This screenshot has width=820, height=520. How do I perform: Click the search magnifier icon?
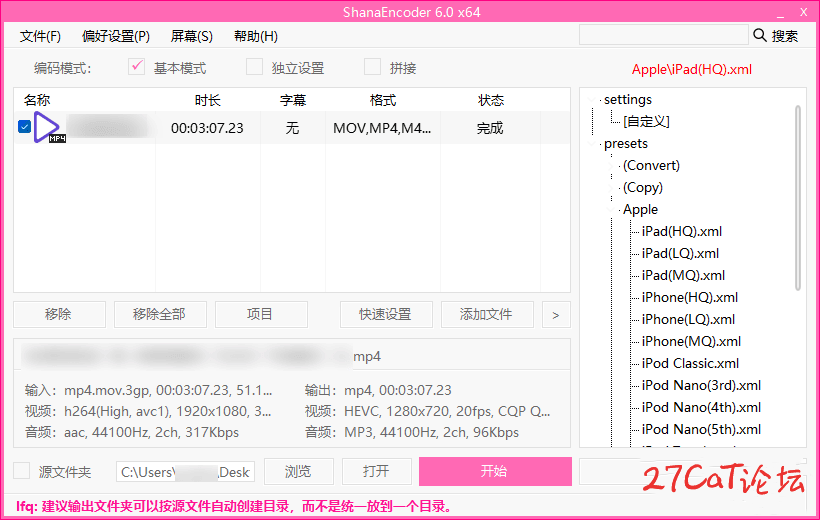point(759,35)
